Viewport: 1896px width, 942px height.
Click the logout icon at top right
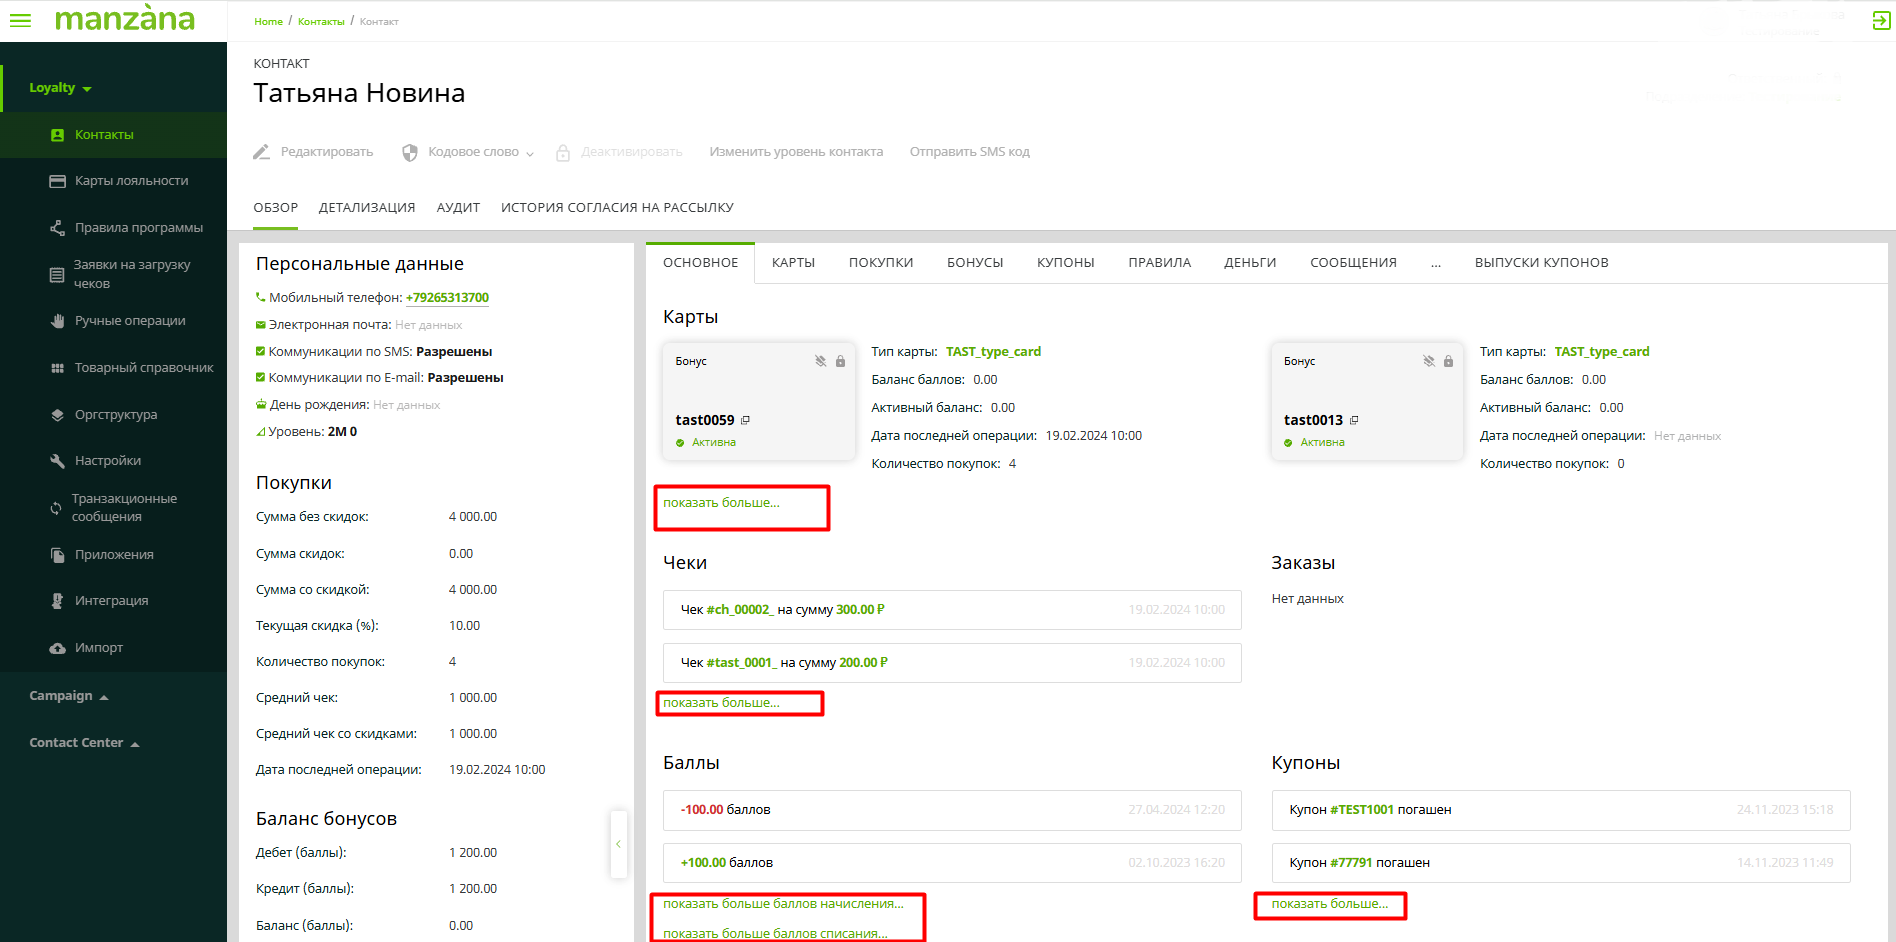tap(1880, 21)
